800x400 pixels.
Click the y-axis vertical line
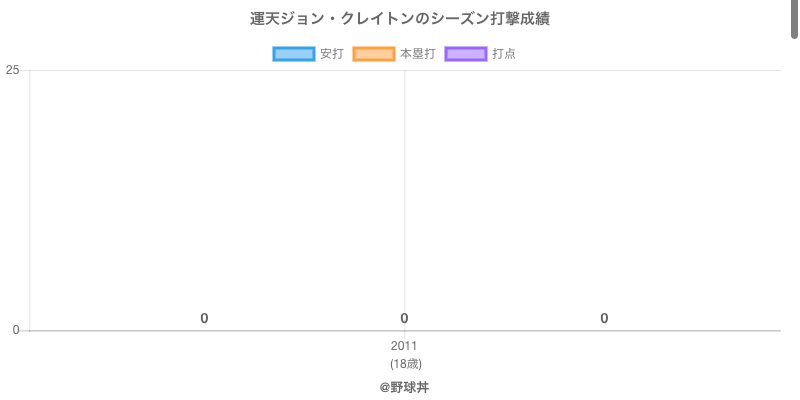30,200
